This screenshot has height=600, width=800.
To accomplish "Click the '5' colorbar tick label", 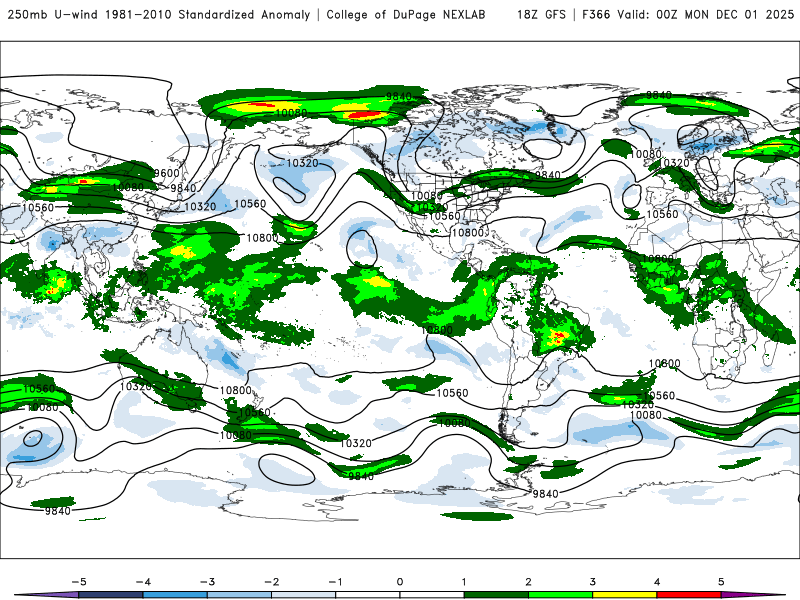I will click(721, 582).
